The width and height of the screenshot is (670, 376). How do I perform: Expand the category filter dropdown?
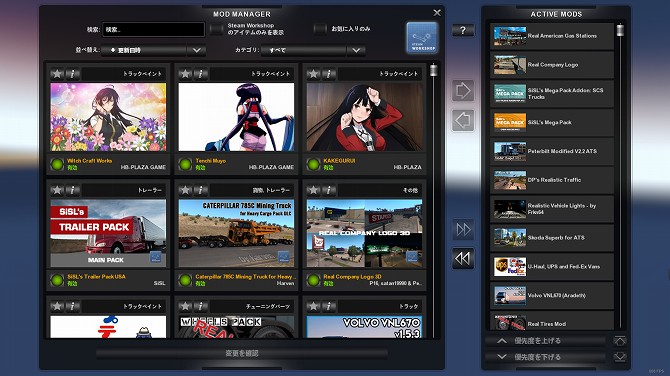(x=313, y=50)
